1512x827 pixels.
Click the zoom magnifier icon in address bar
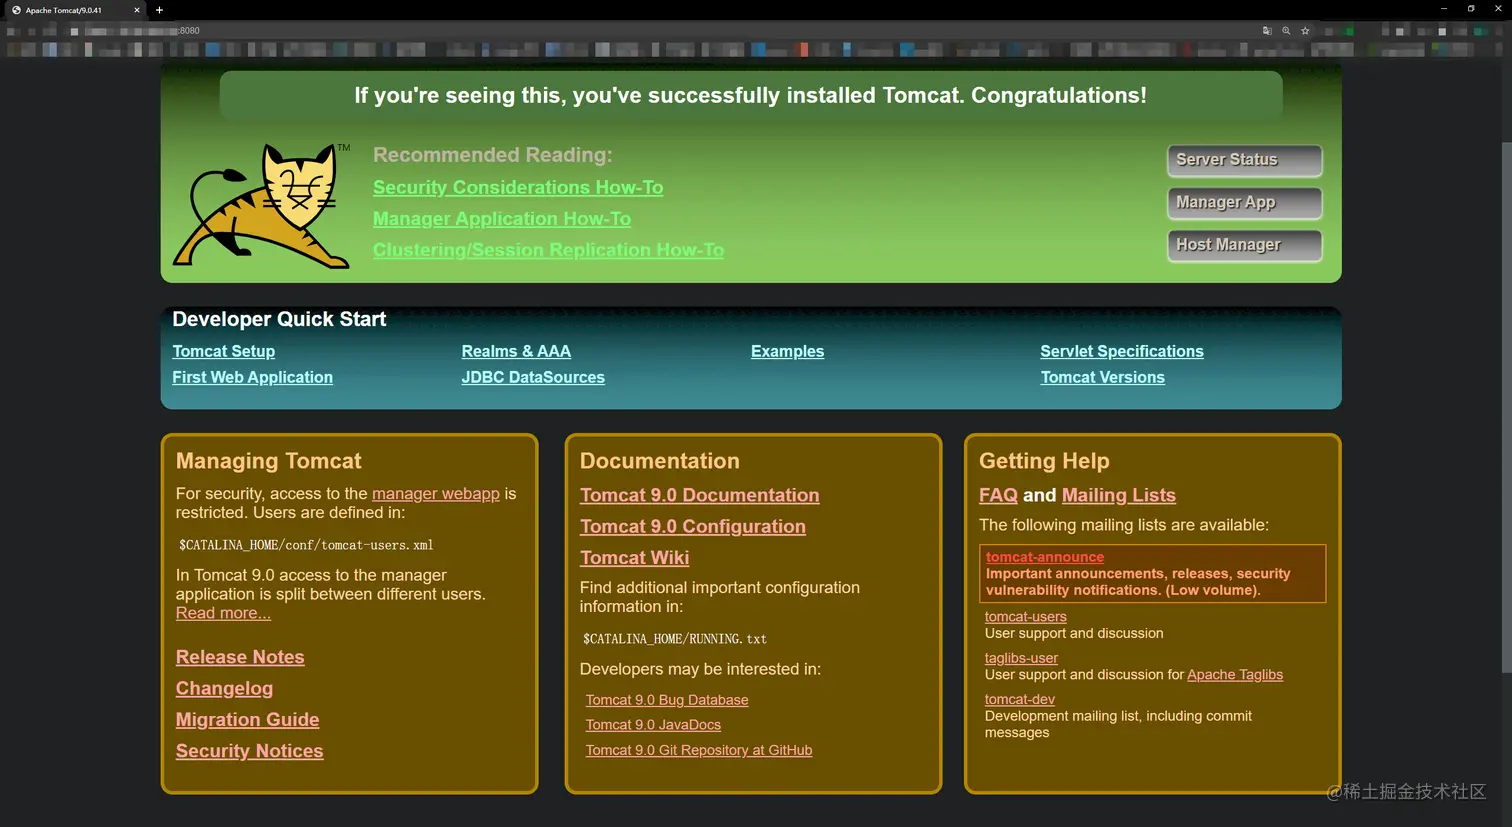[x=1286, y=31]
